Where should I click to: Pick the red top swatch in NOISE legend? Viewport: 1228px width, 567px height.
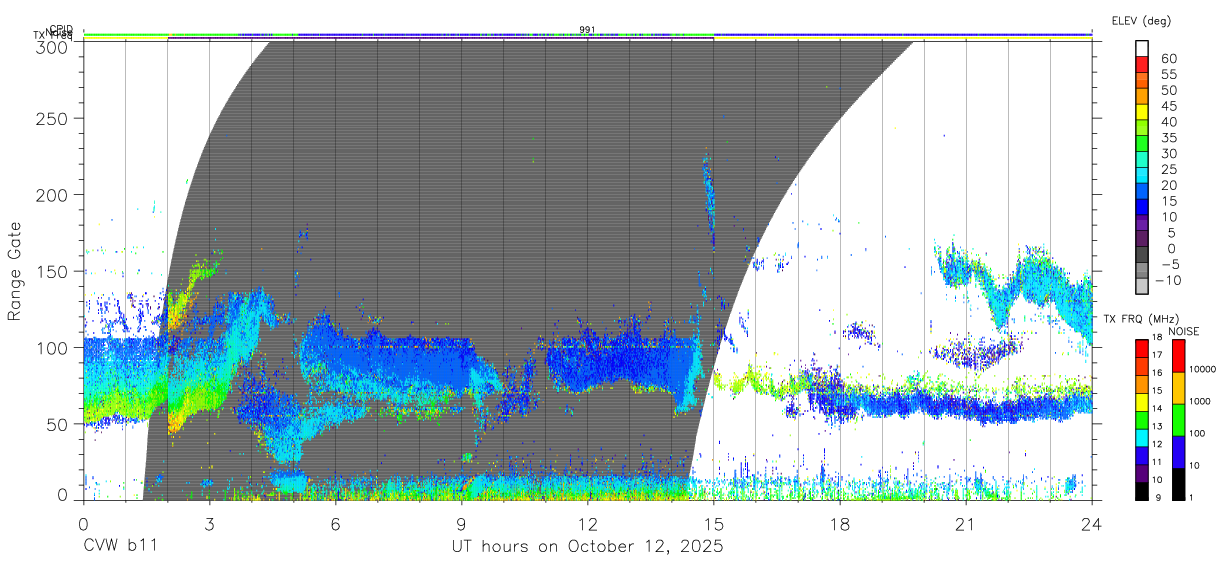pos(1177,356)
